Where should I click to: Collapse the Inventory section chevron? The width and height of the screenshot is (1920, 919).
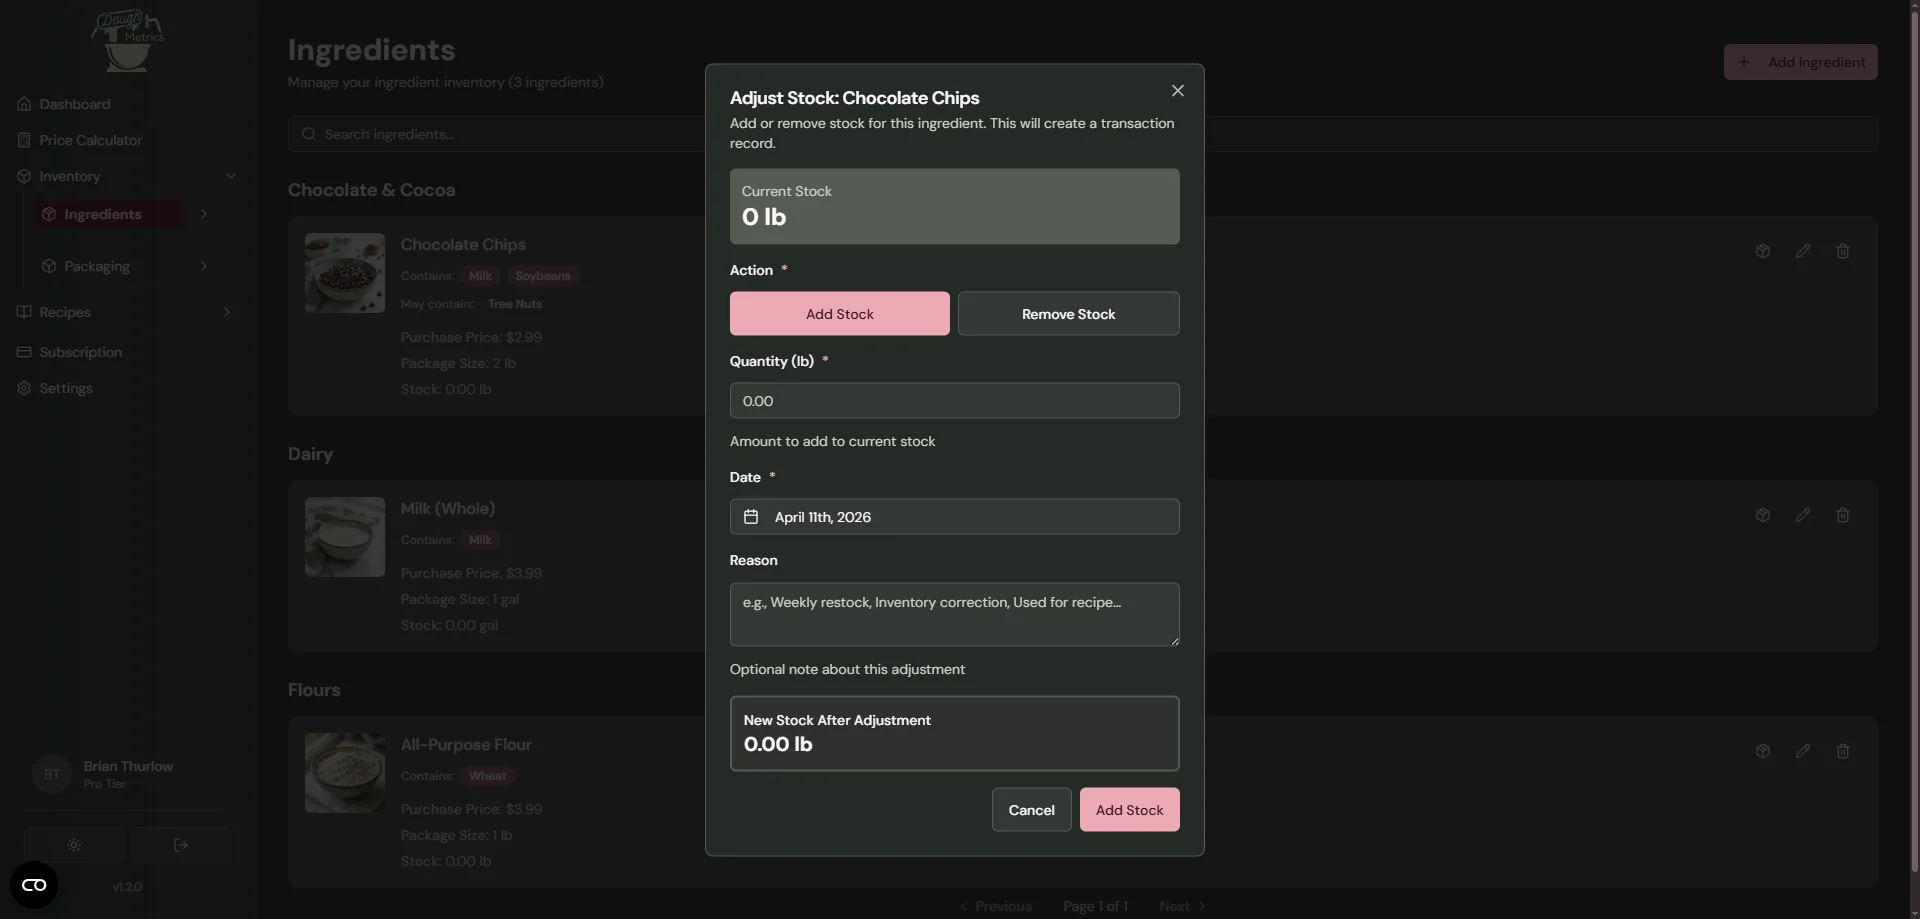(231, 175)
